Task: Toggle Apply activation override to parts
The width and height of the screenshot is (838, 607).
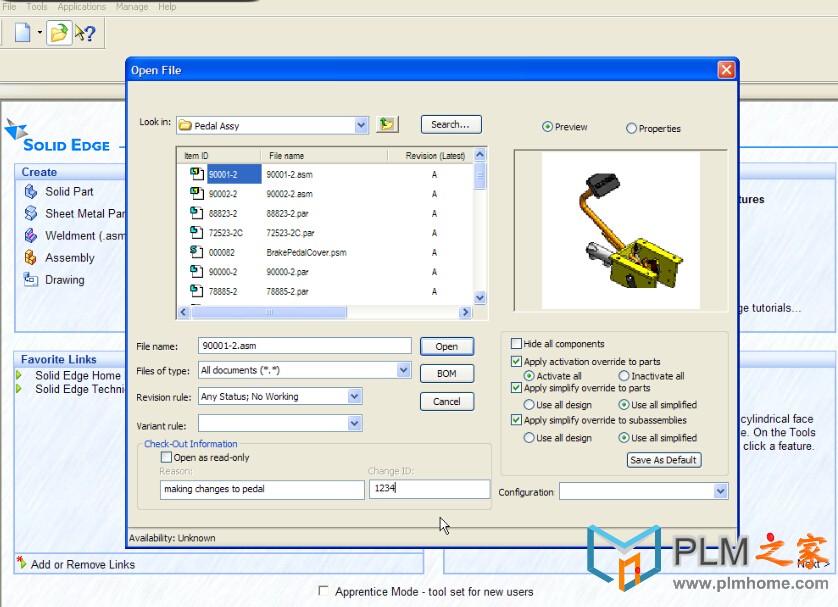Action: click(516, 361)
